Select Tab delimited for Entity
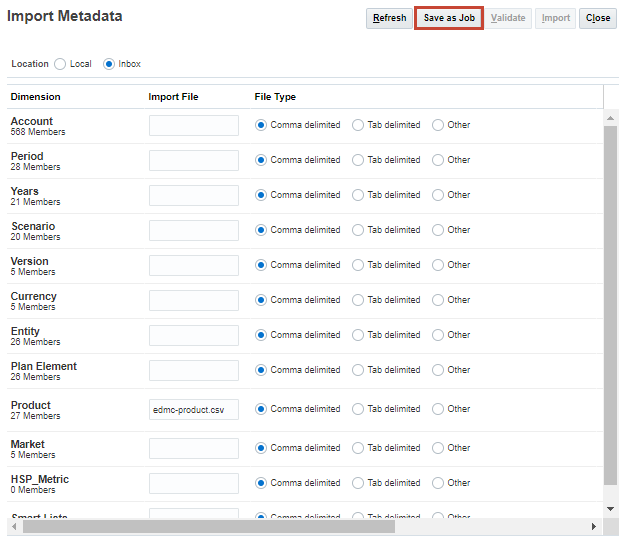This screenshot has width=626, height=543. pyautogui.click(x=358, y=335)
